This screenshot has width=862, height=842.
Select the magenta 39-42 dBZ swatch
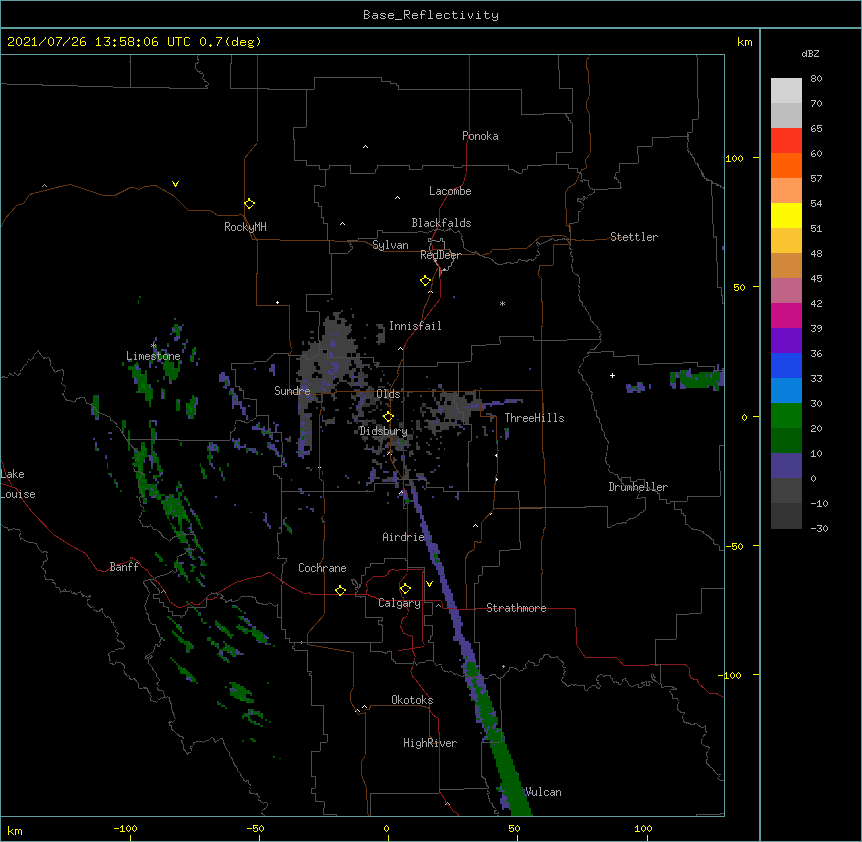tap(786, 315)
